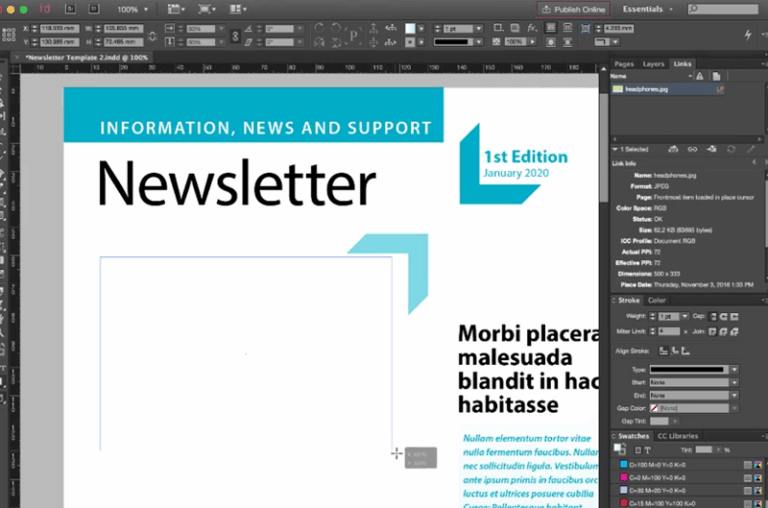Switch to the Layers tab
This screenshot has height=508, width=768.
click(653, 64)
